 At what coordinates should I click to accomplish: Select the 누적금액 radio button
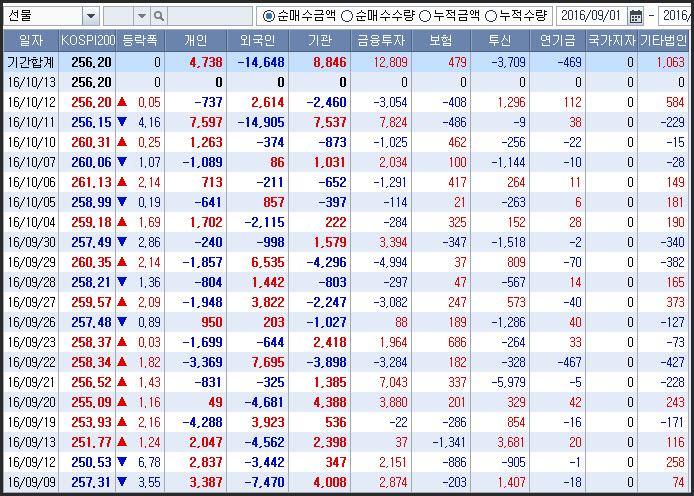click(425, 16)
